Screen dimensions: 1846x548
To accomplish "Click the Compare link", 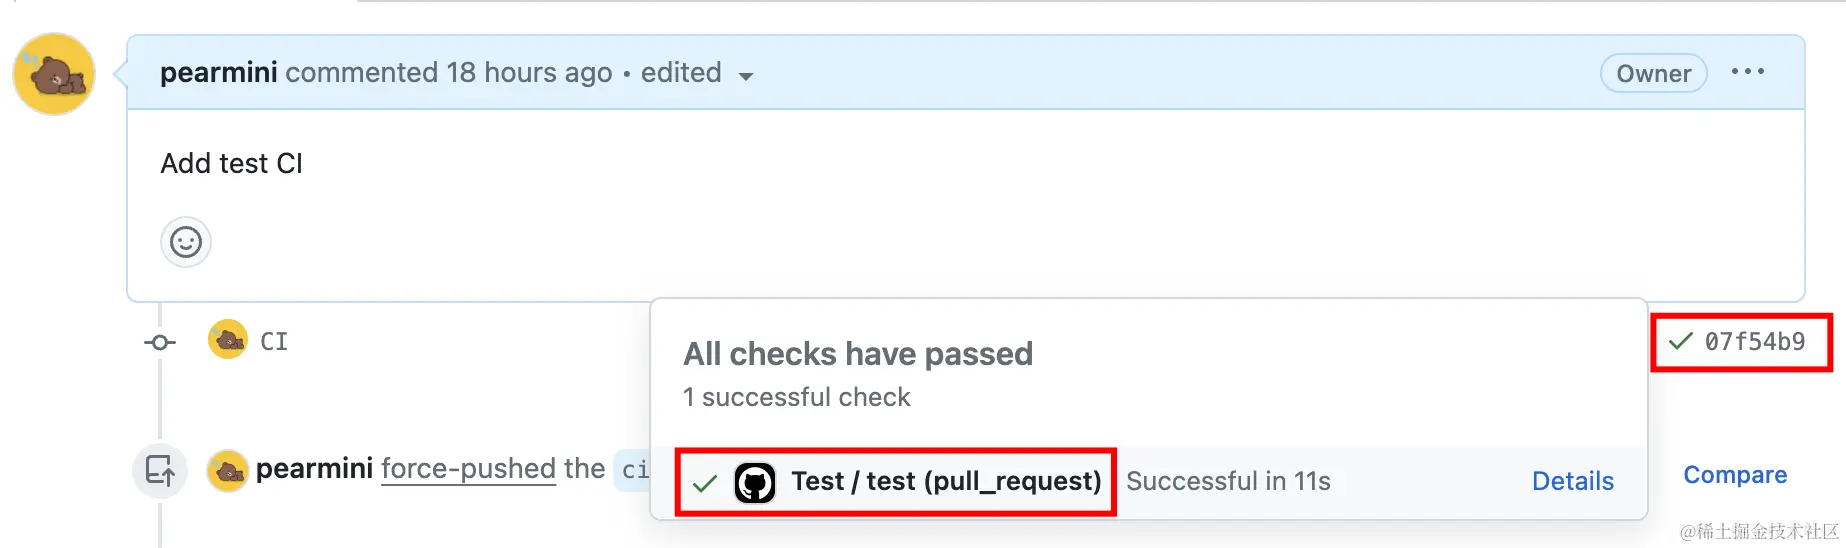I will click(1734, 475).
